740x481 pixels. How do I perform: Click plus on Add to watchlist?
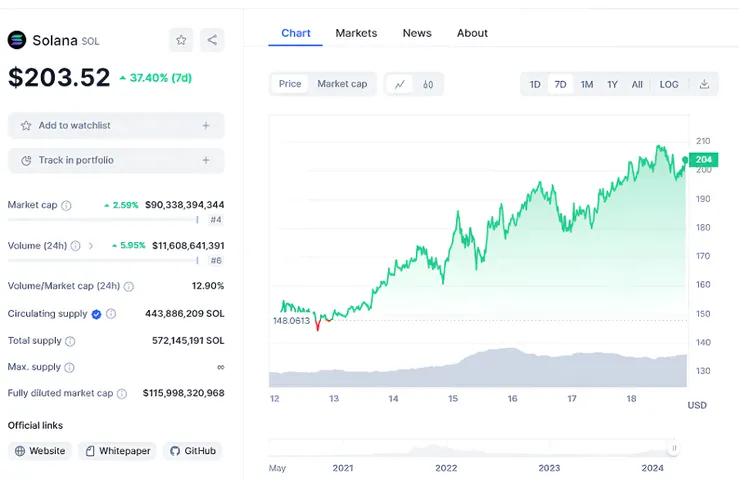click(206, 126)
